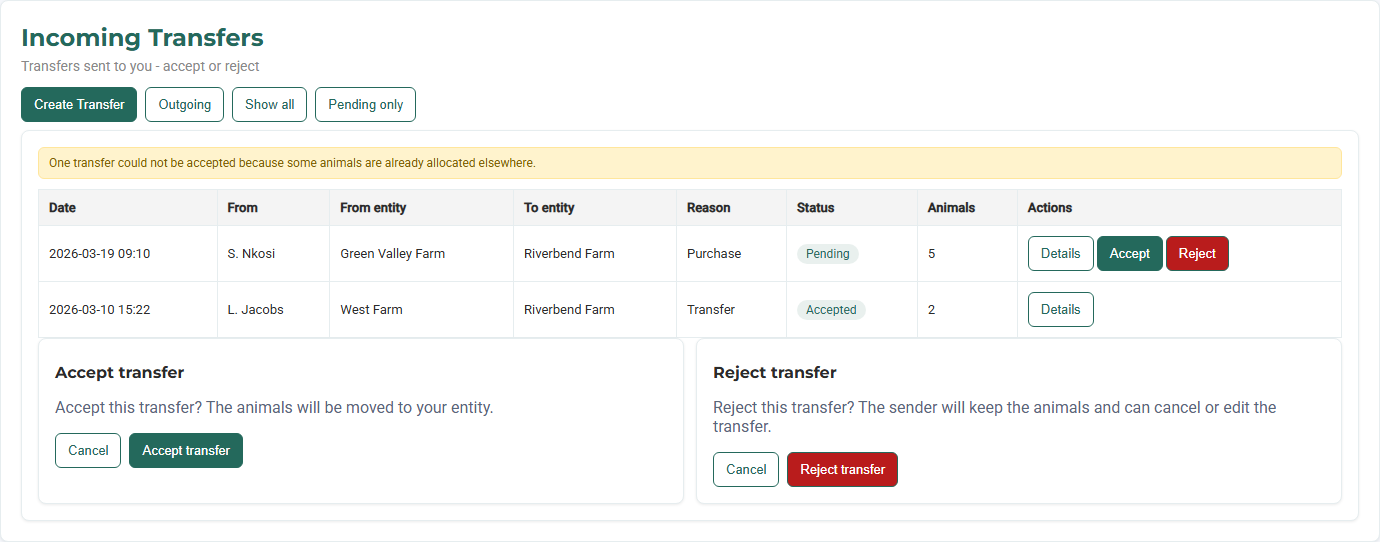Confirm with Accept transfer button

pos(186,450)
